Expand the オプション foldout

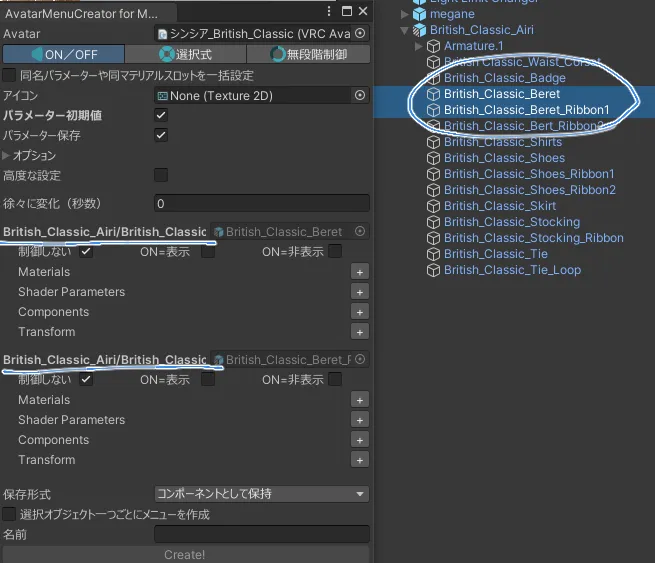(7, 156)
